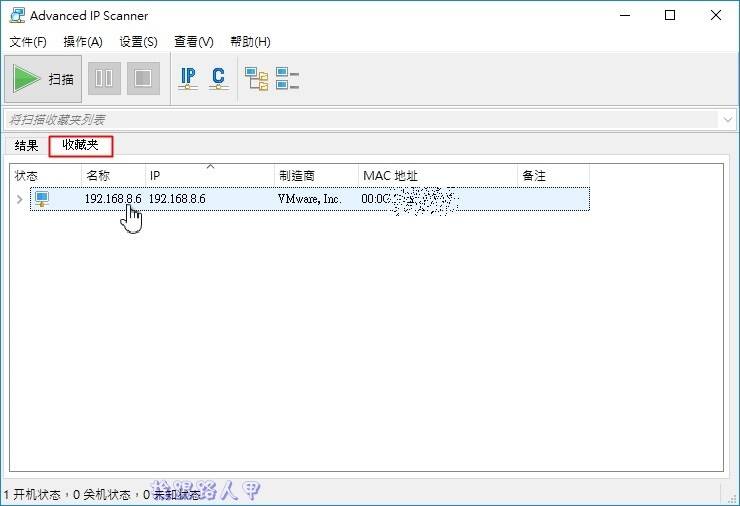
Task: Close the Advanced IP Scanner window
Action: (x=715, y=15)
